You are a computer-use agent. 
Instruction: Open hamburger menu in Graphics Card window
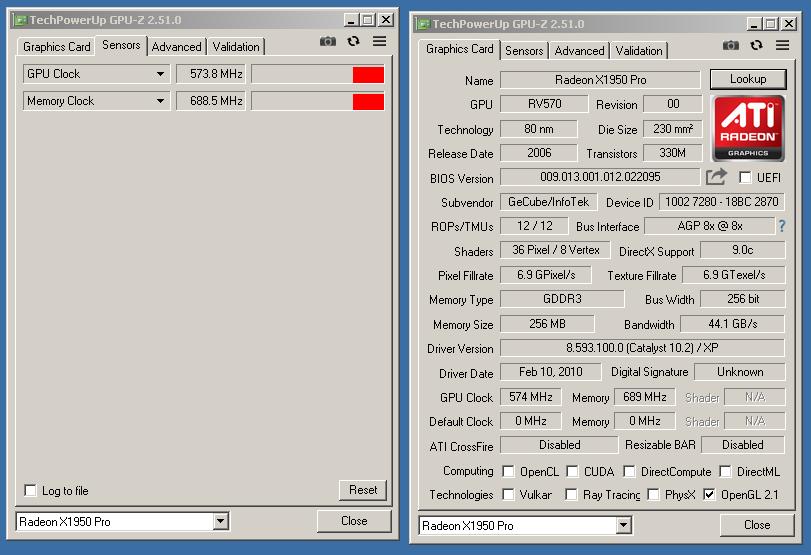click(x=783, y=45)
